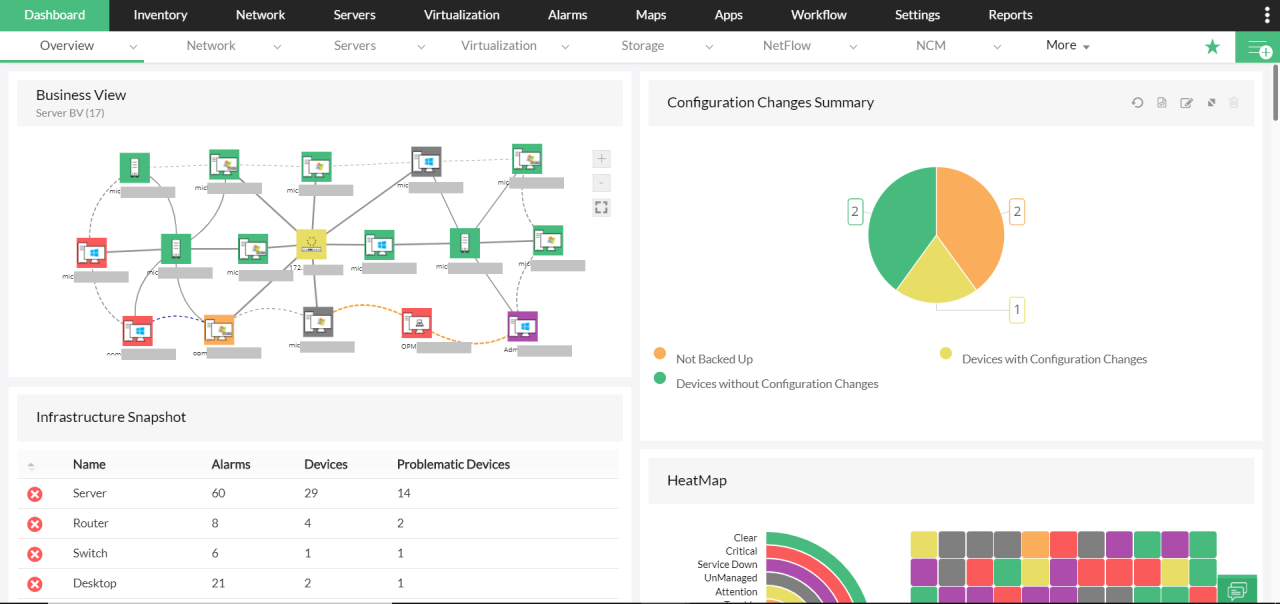Open fullscreen view of the Business View map

coord(601,207)
